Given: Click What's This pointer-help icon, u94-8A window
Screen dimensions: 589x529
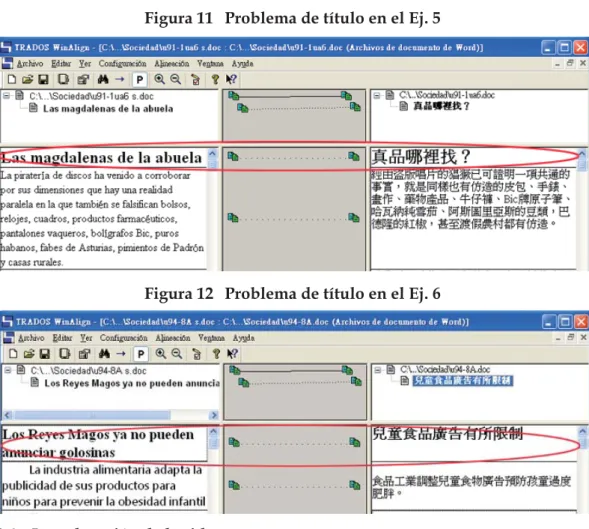Looking at the screenshot, I should (x=232, y=354).
